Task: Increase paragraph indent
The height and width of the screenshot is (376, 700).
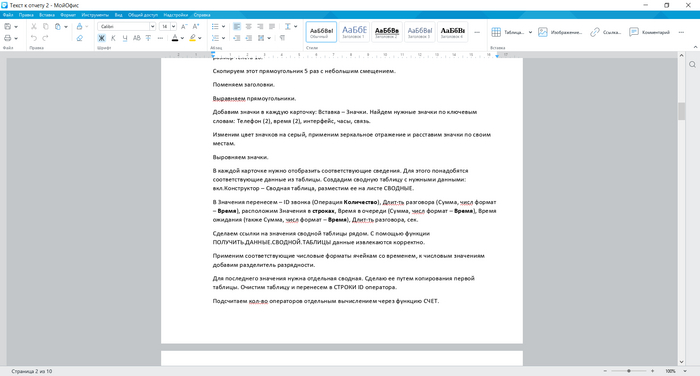Action: point(249,38)
